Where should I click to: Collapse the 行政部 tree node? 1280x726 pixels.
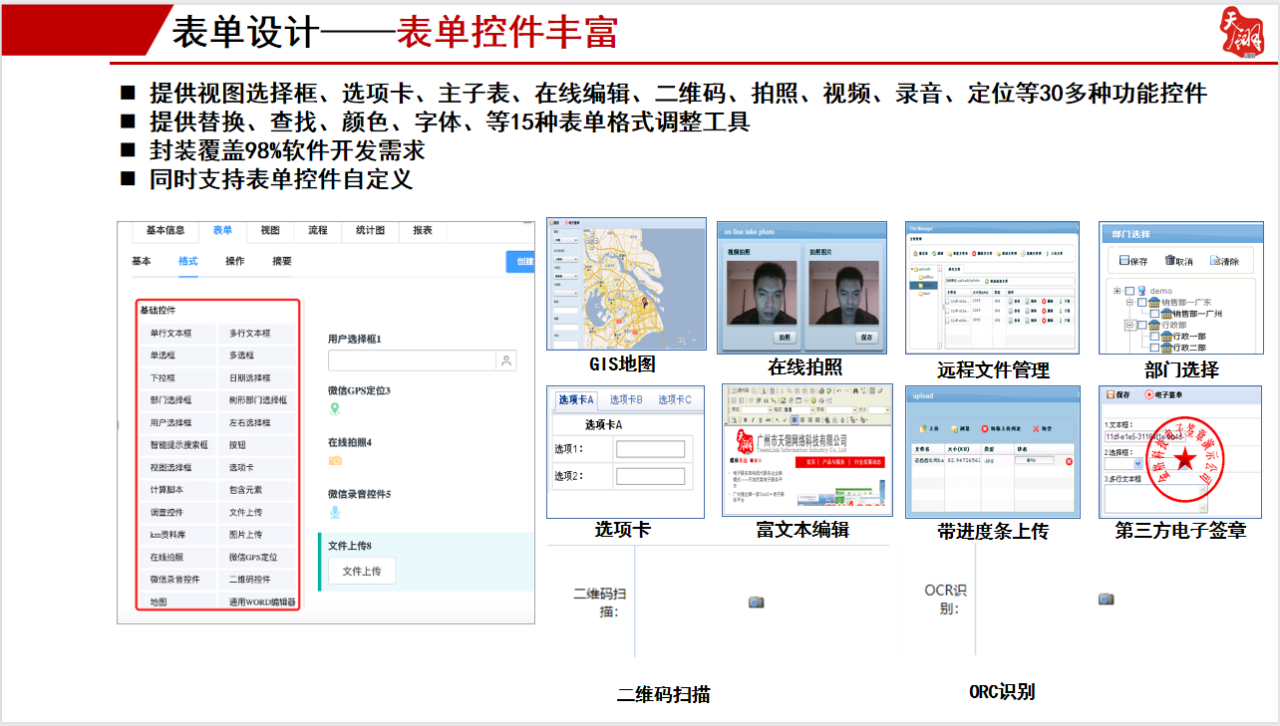[1129, 323]
